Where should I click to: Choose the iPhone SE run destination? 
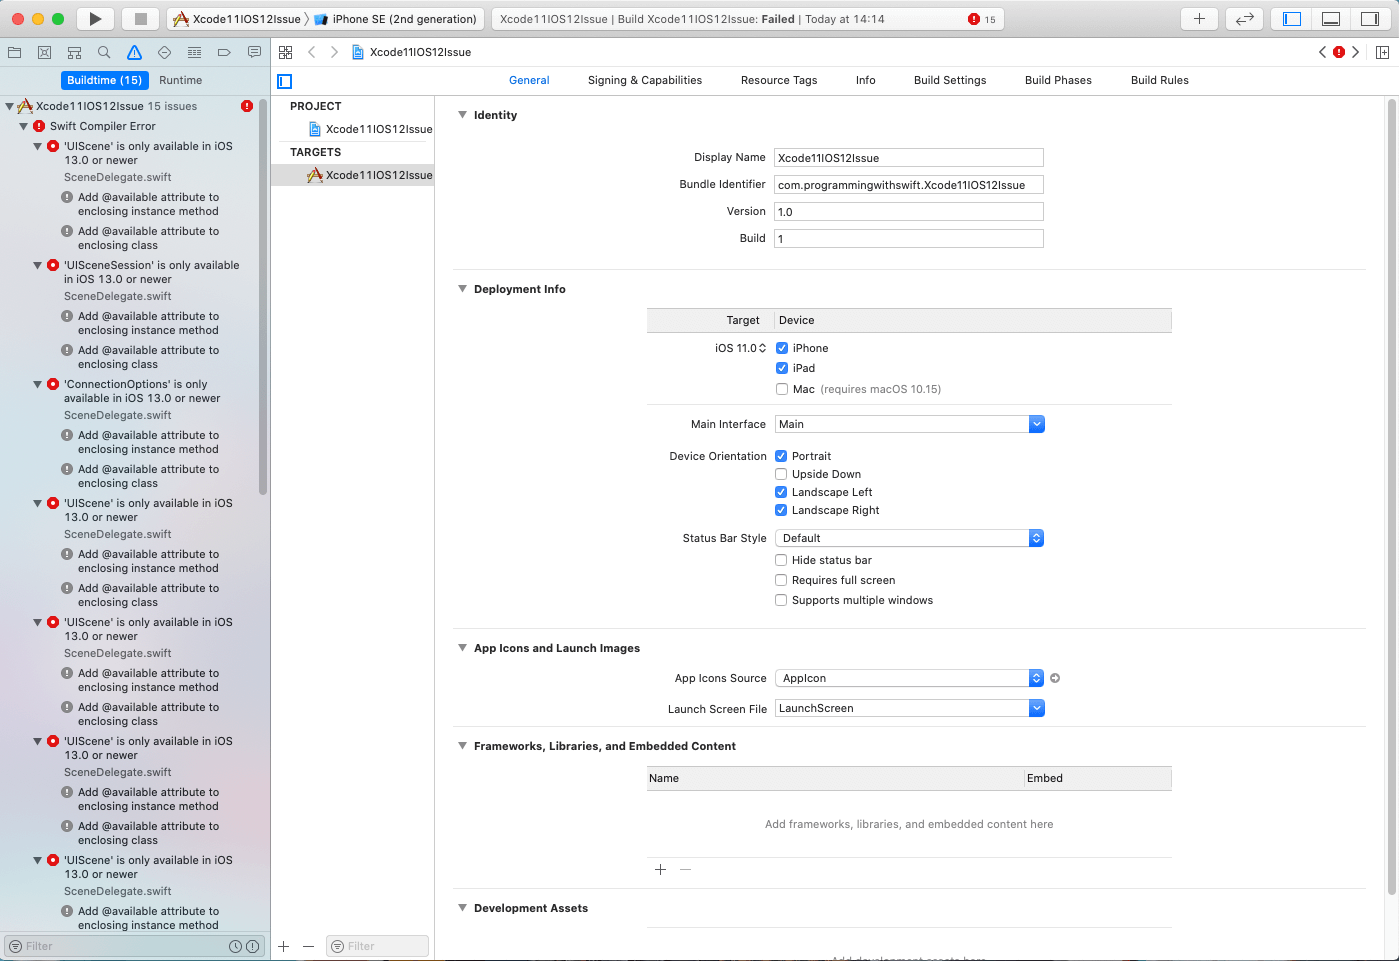[395, 19]
